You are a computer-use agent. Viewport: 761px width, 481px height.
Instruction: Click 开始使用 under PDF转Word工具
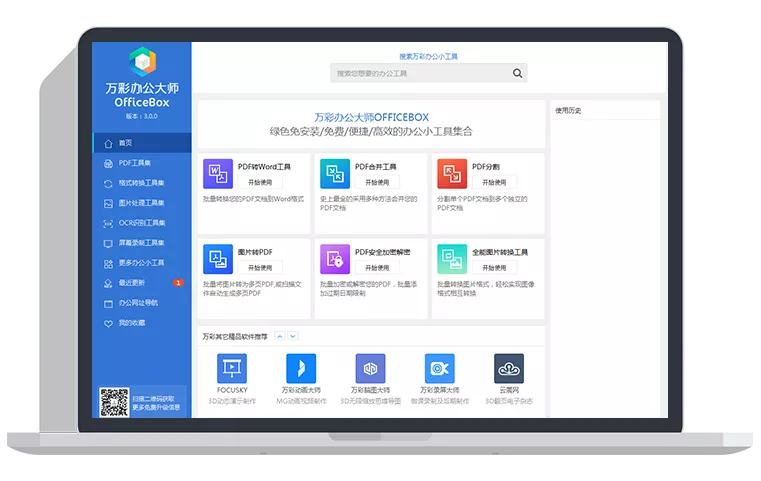(x=260, y=182)
